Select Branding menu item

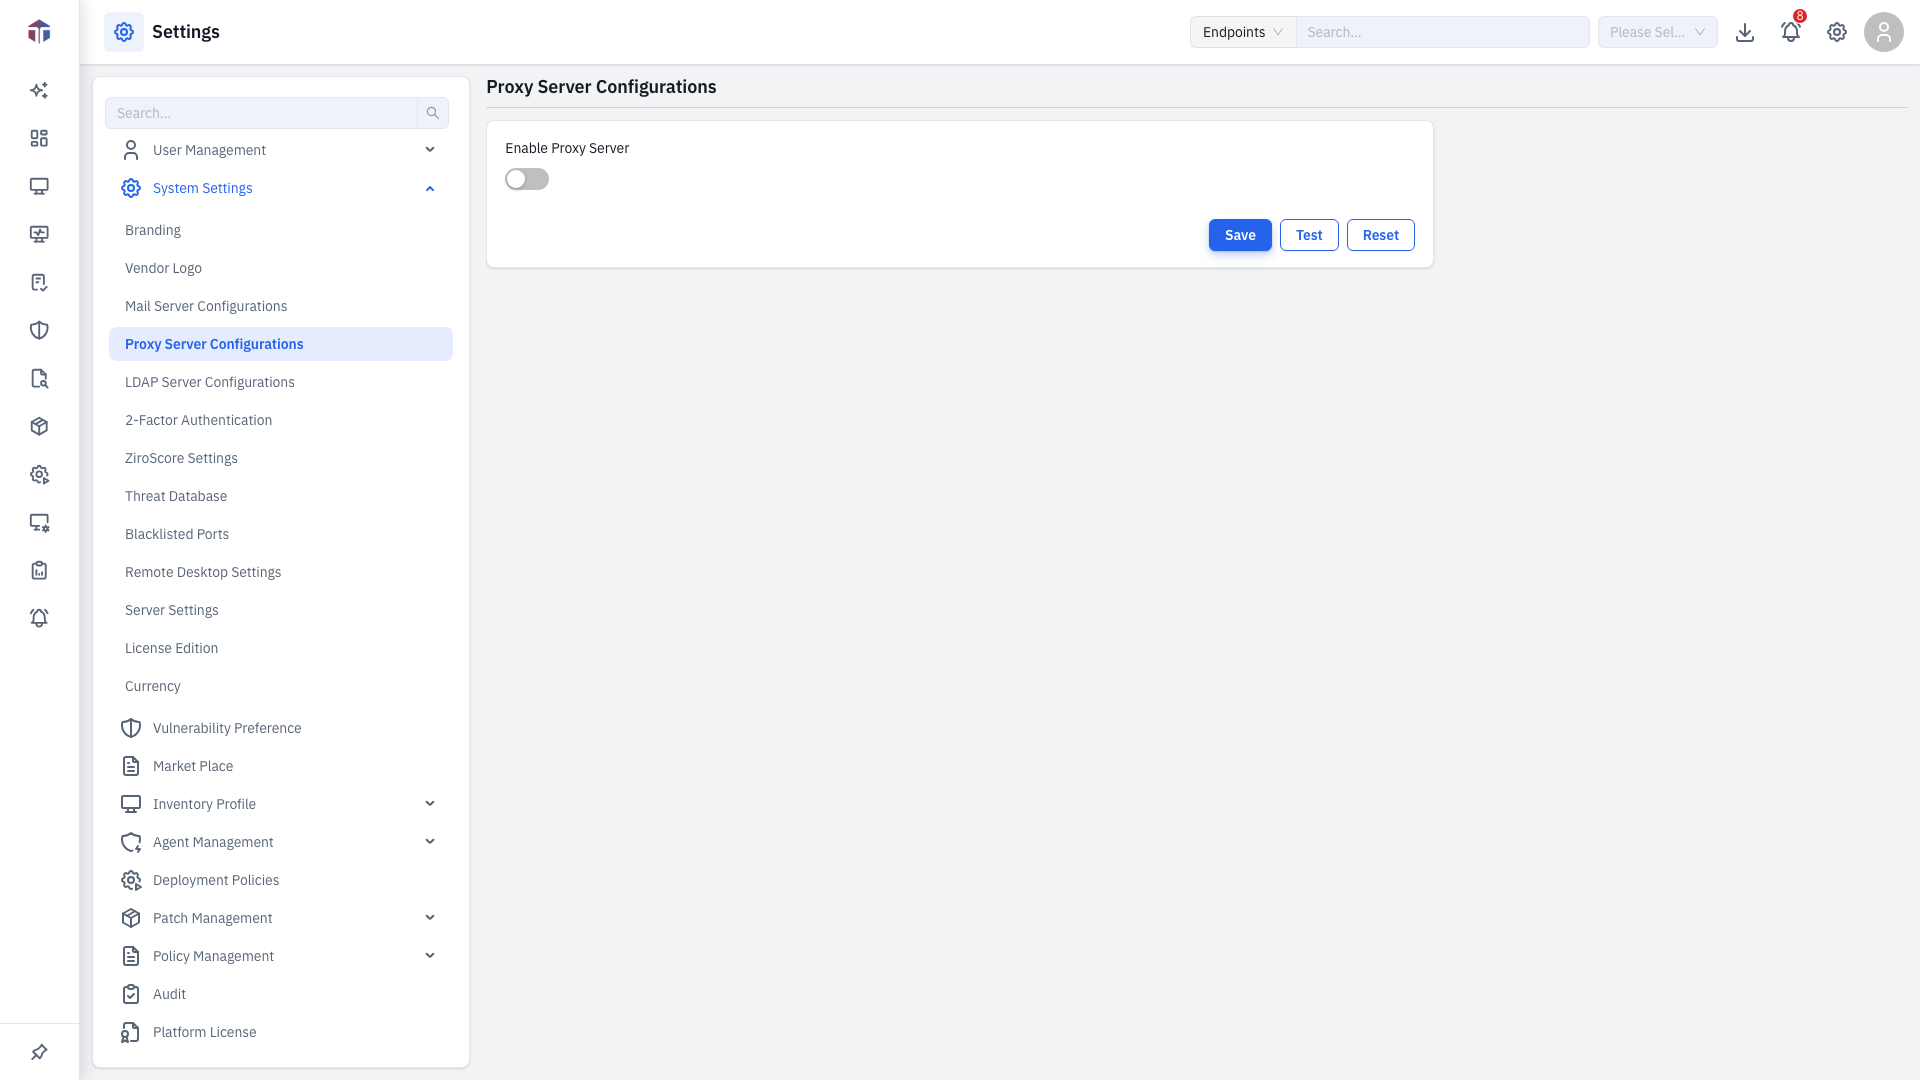click(153, 230)
